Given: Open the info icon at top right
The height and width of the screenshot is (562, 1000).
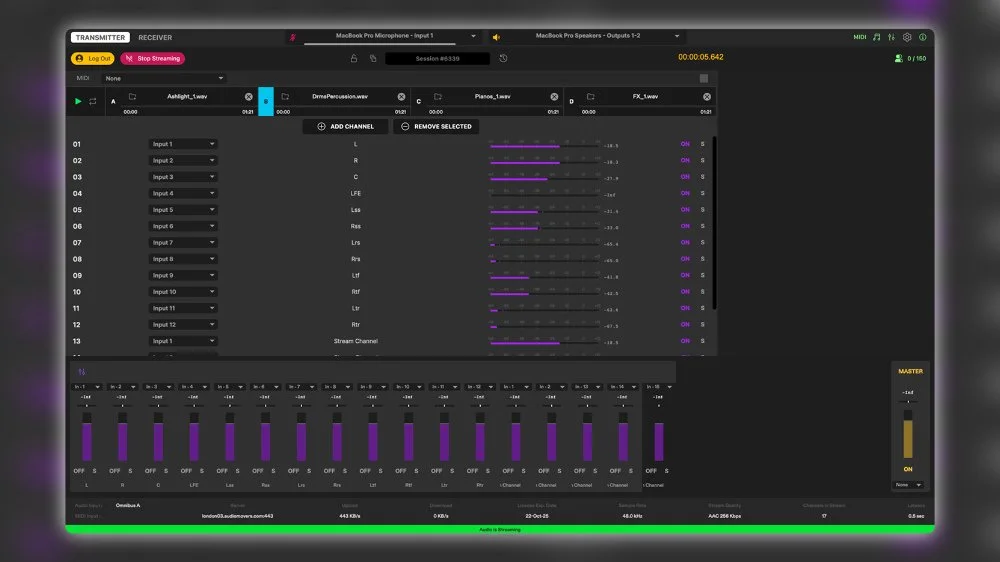Looking at the screenshot, I should point(923,37).
